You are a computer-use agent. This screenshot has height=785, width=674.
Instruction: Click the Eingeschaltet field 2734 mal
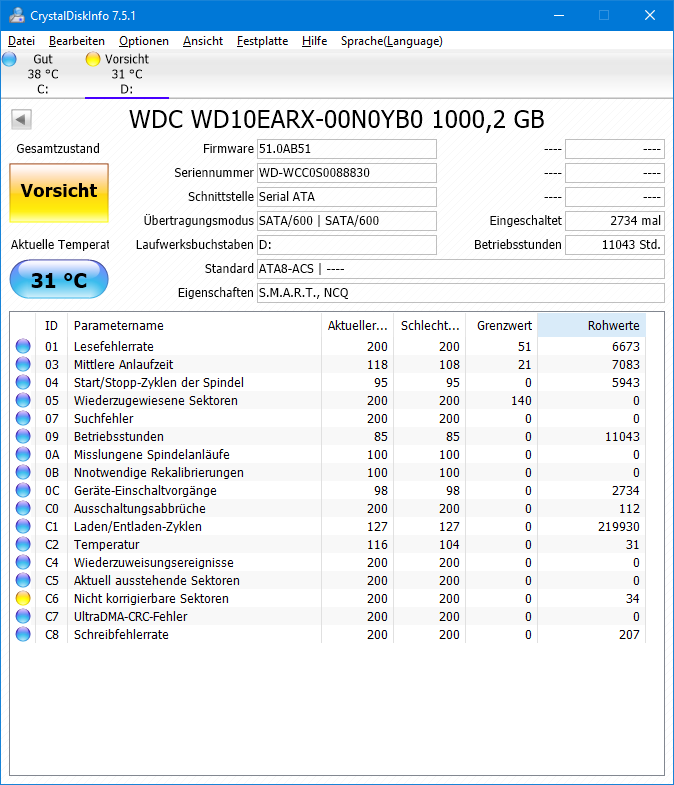[x=615, y=221]
